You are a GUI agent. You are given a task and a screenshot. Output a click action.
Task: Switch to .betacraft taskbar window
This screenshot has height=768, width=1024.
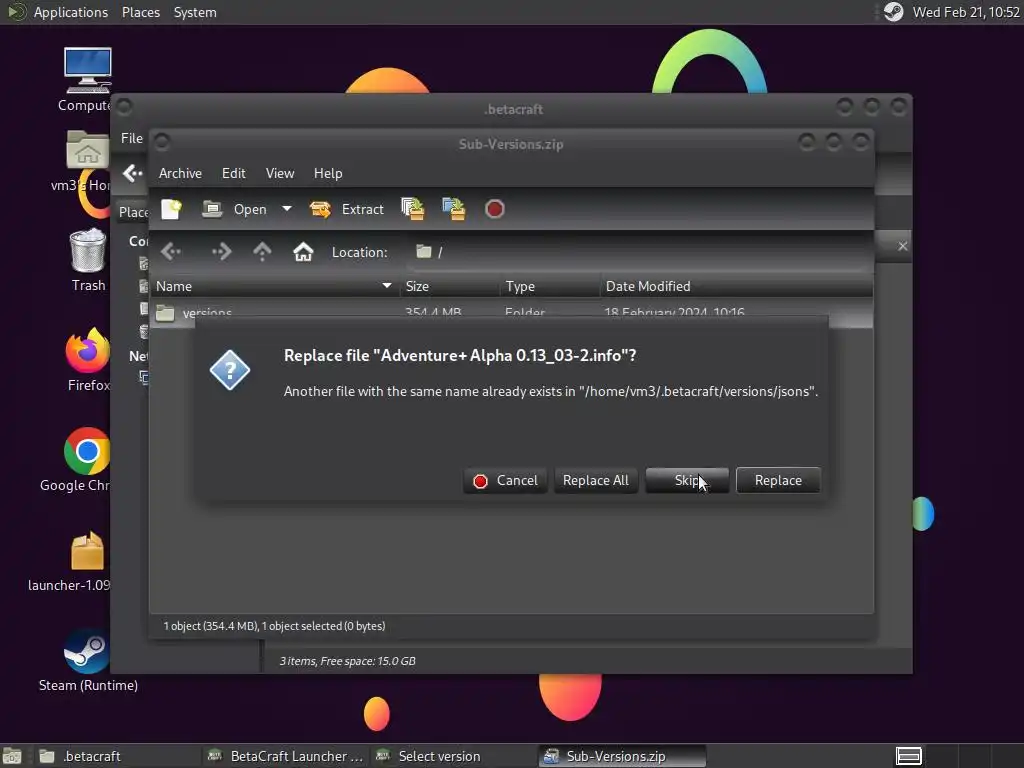pyautogui.click(x=116, y=756)
